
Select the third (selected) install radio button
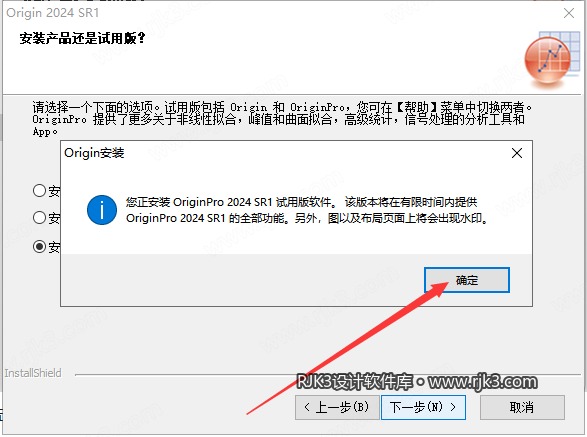[39, 246]
